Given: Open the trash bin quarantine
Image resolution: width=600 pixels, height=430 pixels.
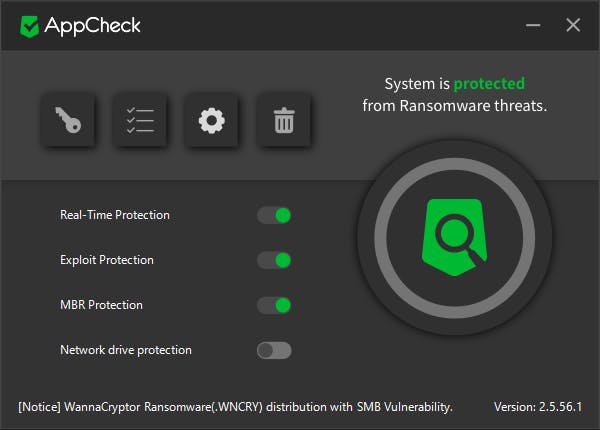Looking at the screenshot, I should tap(284, 121).
